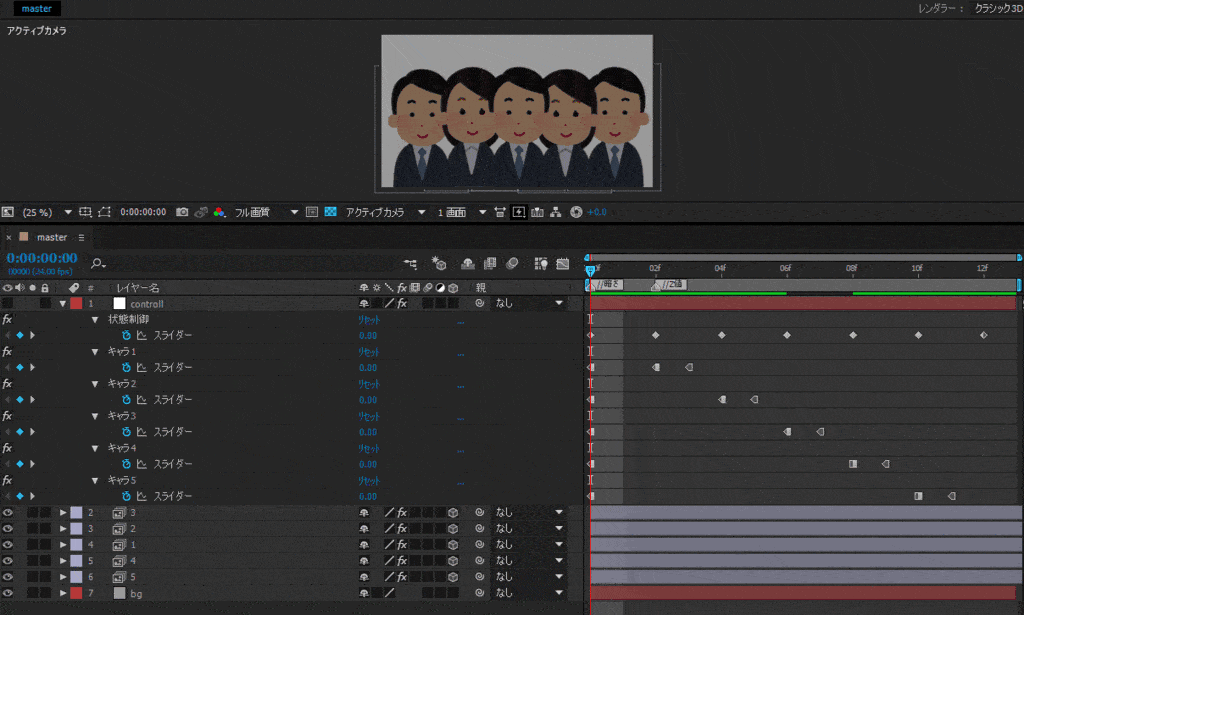Click the show channel RGB icon
Image resolution: width=1208 pixels, height=726 pixels.
219,212
